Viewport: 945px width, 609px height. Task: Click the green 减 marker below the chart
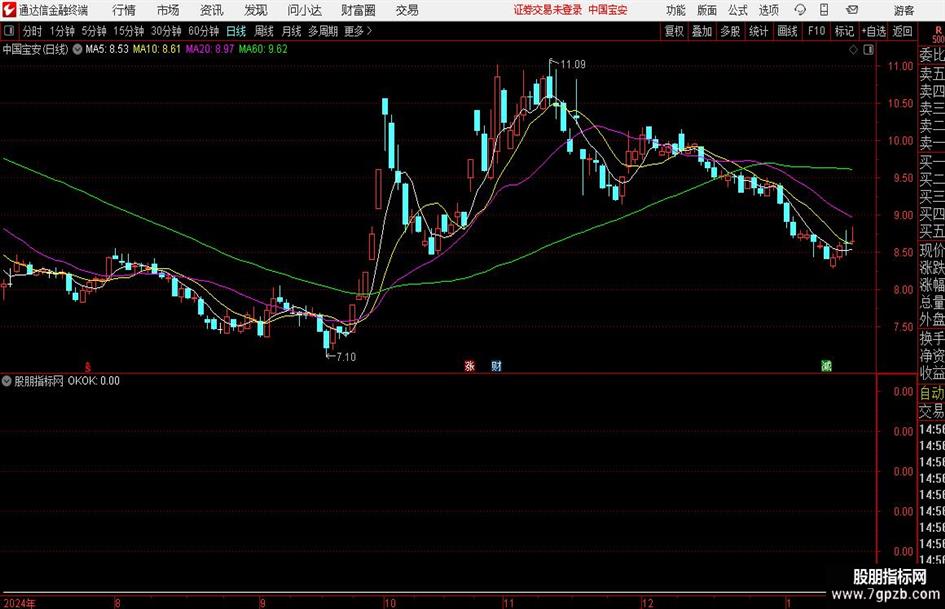pyautogui.click(x=826, y=366)
